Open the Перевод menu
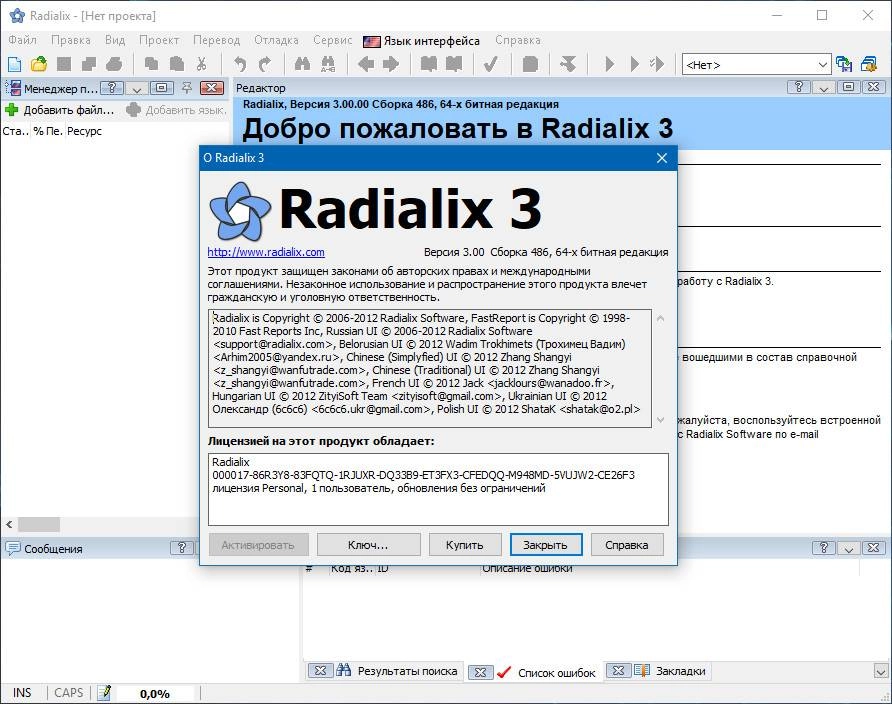Screen dimensions: 892x704 (x=217, y=40)
